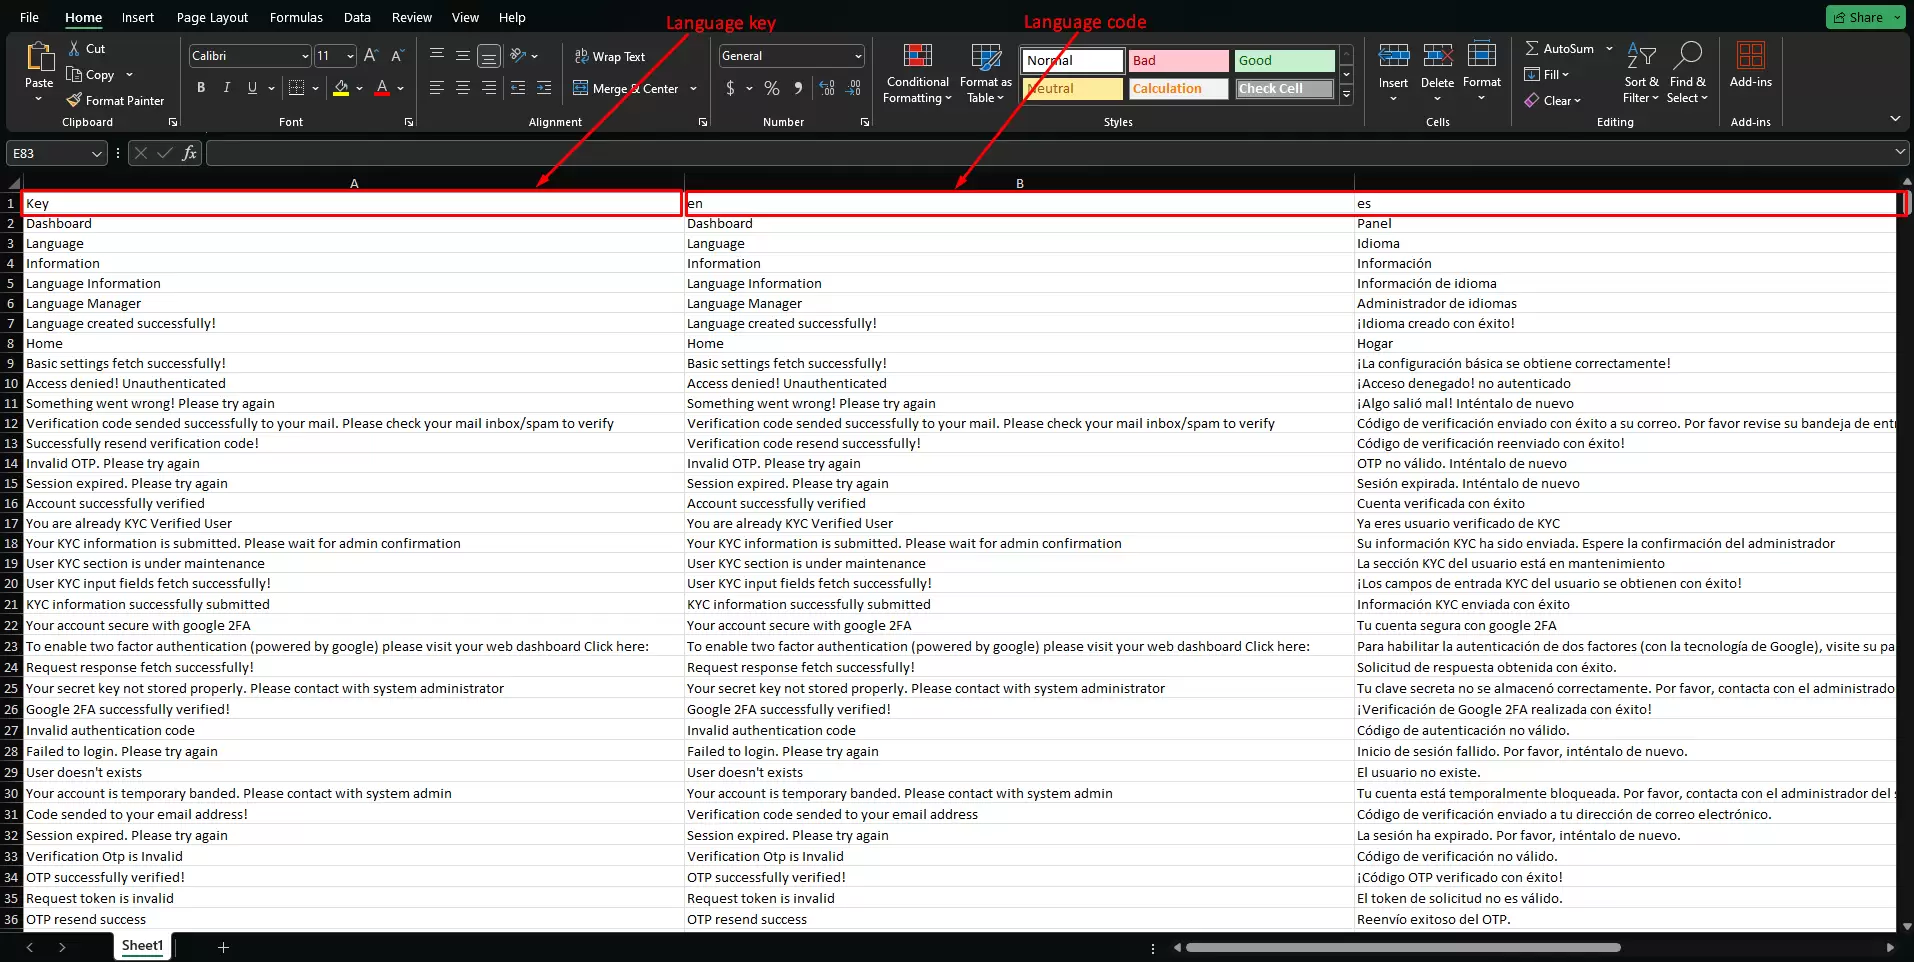1914x962 pixels.
Task: Toggle Italic formatting
Action: 227,88
